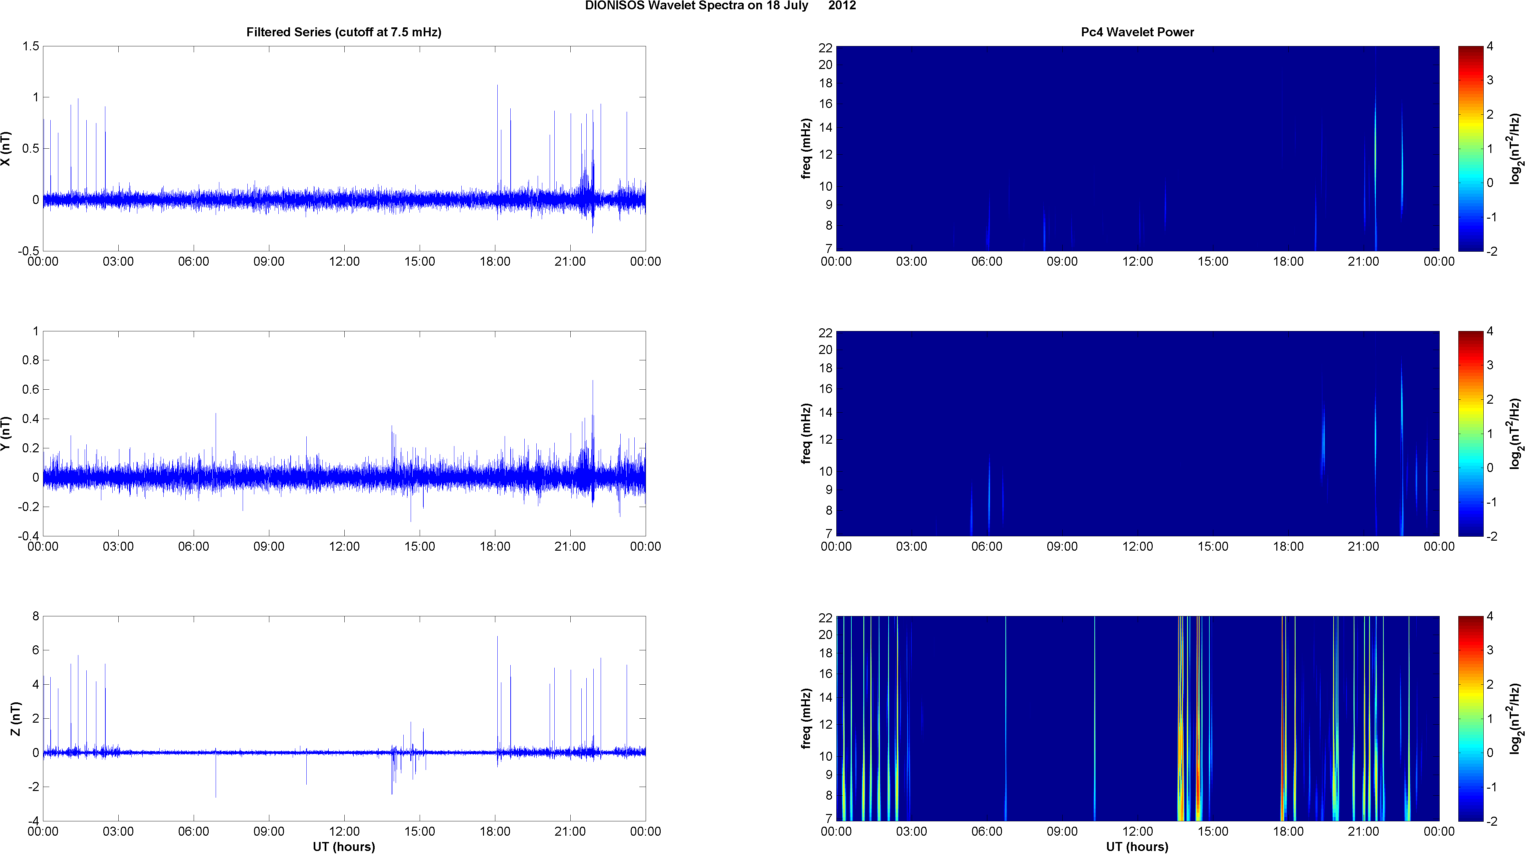Image resolution: width=1525 pixels, height=854 pixels.
Task: Select UT (hours) label under Z time series
Action: (343, 847)
